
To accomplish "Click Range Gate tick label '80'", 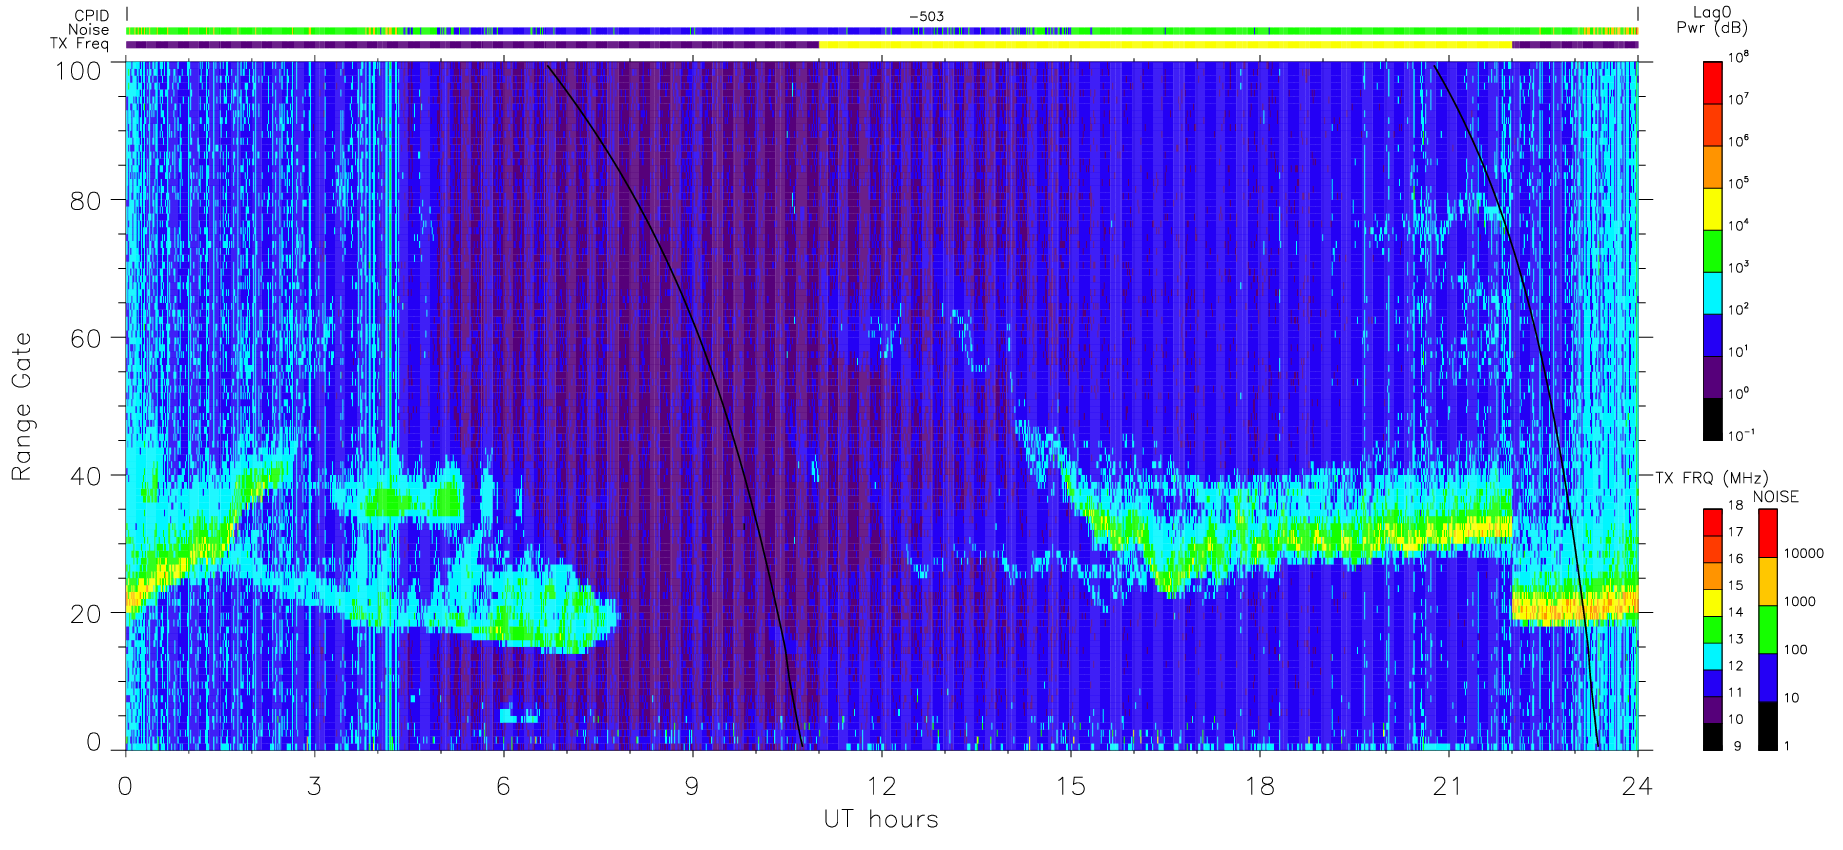I will coord(86,200).
